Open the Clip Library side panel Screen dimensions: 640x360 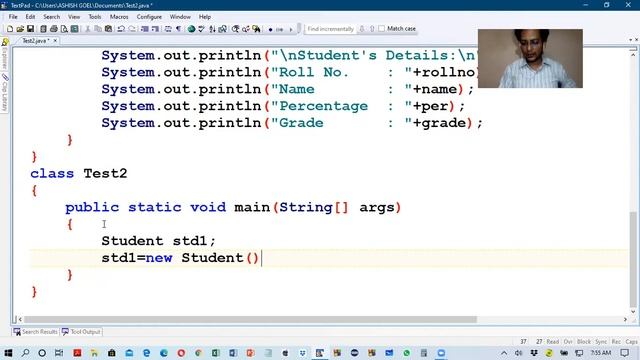click(x=4, y=92)
